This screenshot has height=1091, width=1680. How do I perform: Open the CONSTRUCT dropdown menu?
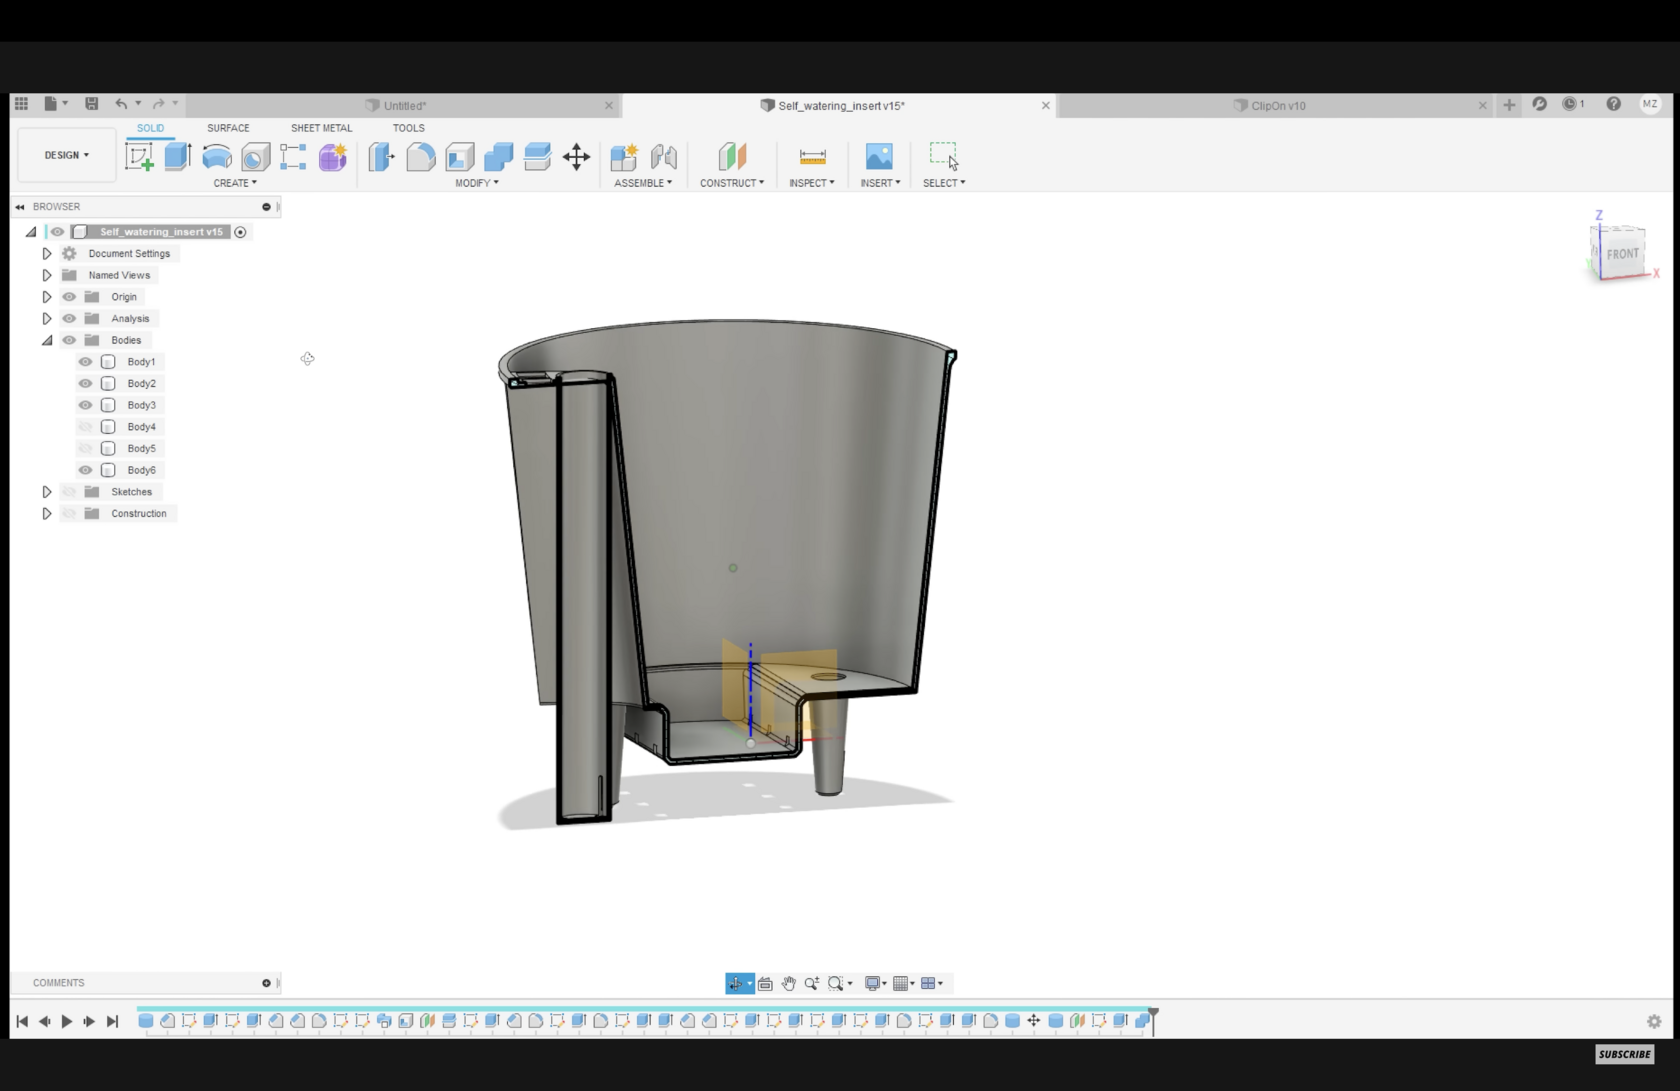[732, 183]
